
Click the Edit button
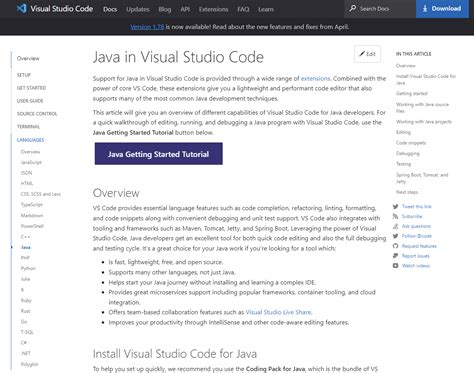click(367, 54)
